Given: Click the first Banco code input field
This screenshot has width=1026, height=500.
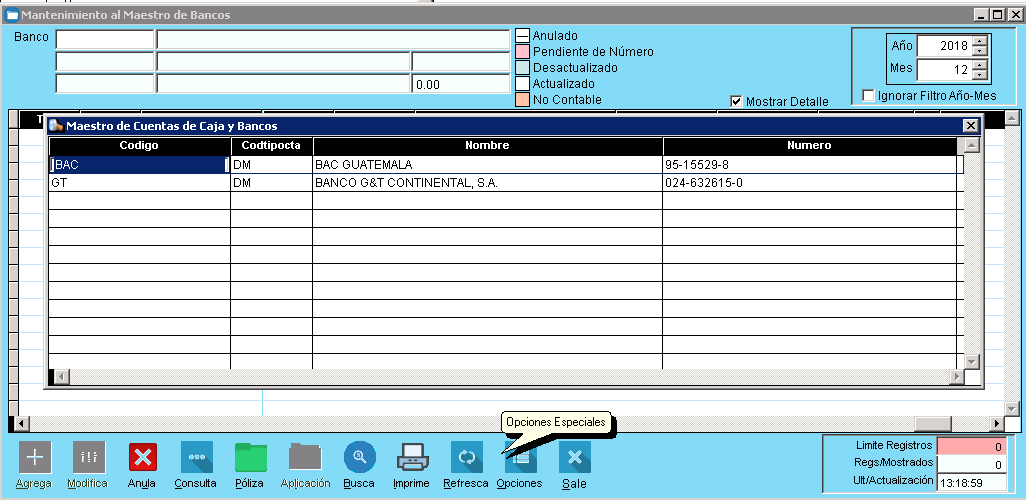Looking at the screenshot, I should [x=105, y=39].
